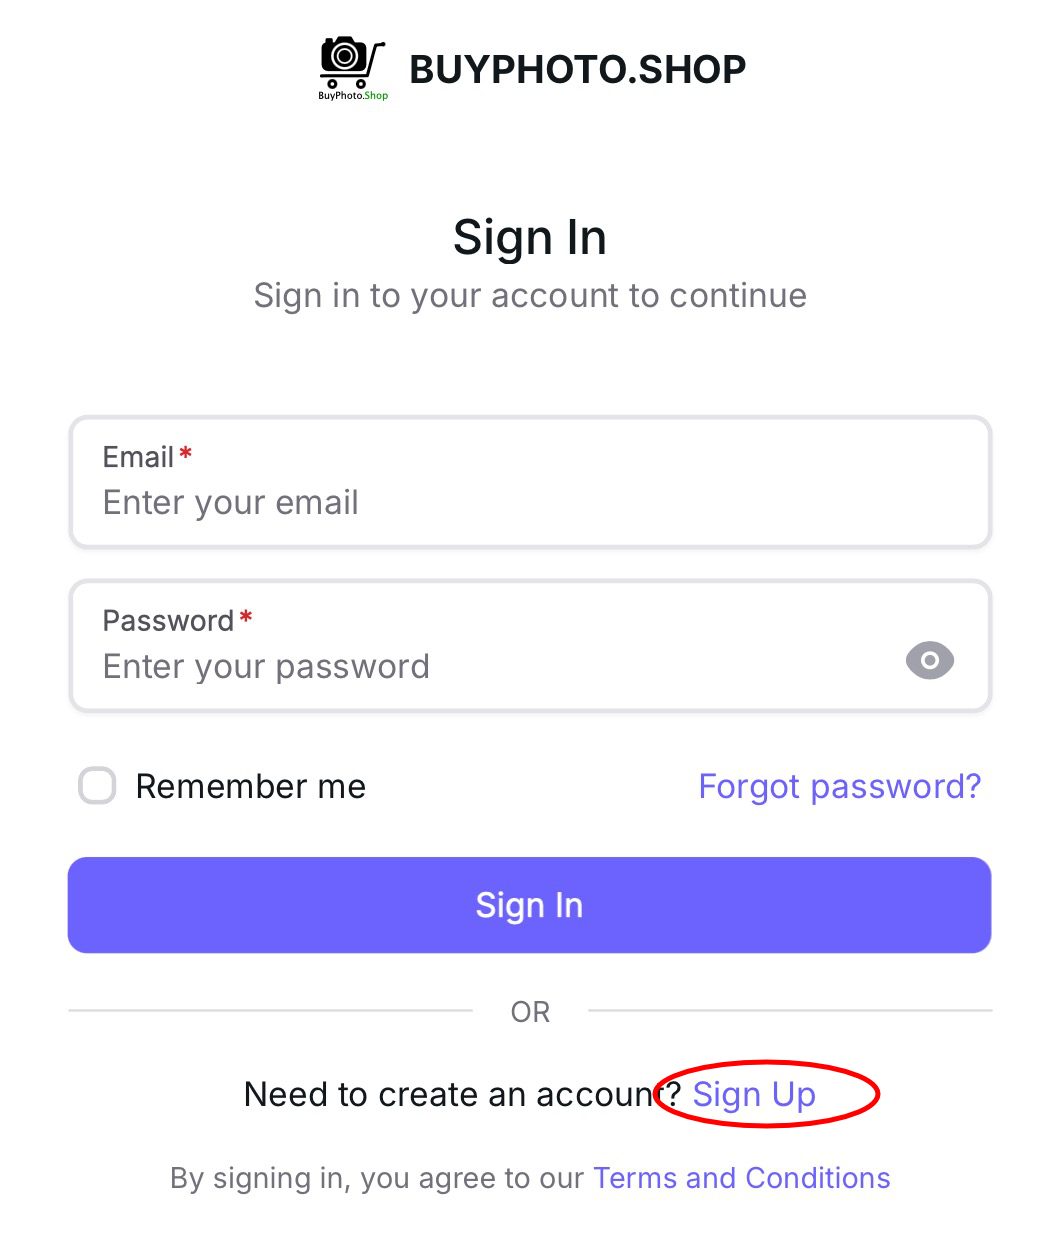1056x1260 pixels.
Task: Focus the Email input field
Action: tap(529, 502)
